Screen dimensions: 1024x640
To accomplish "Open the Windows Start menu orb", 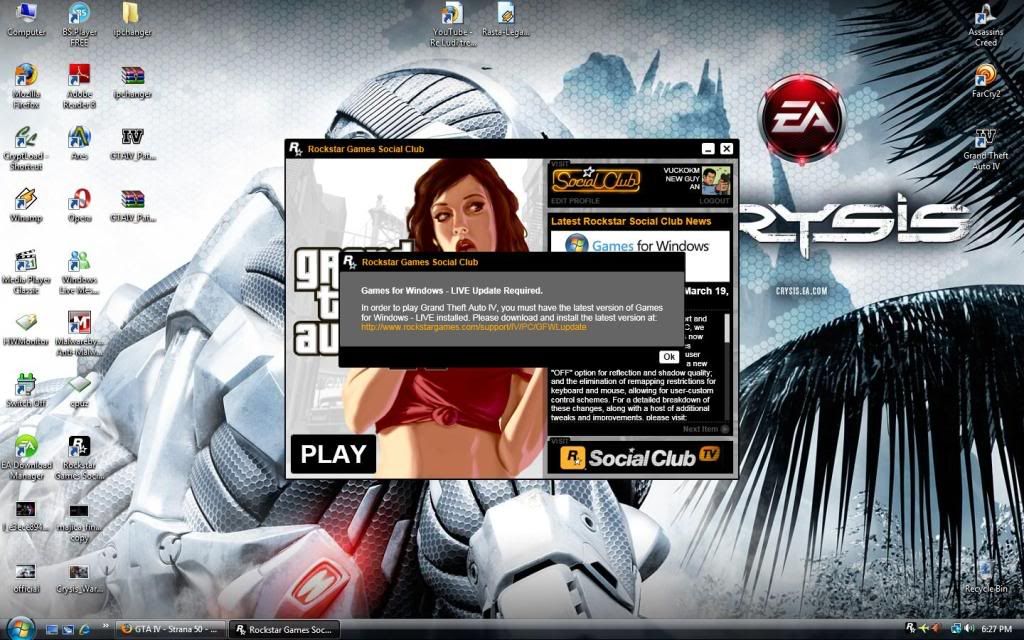I will [x=20, y=628].
